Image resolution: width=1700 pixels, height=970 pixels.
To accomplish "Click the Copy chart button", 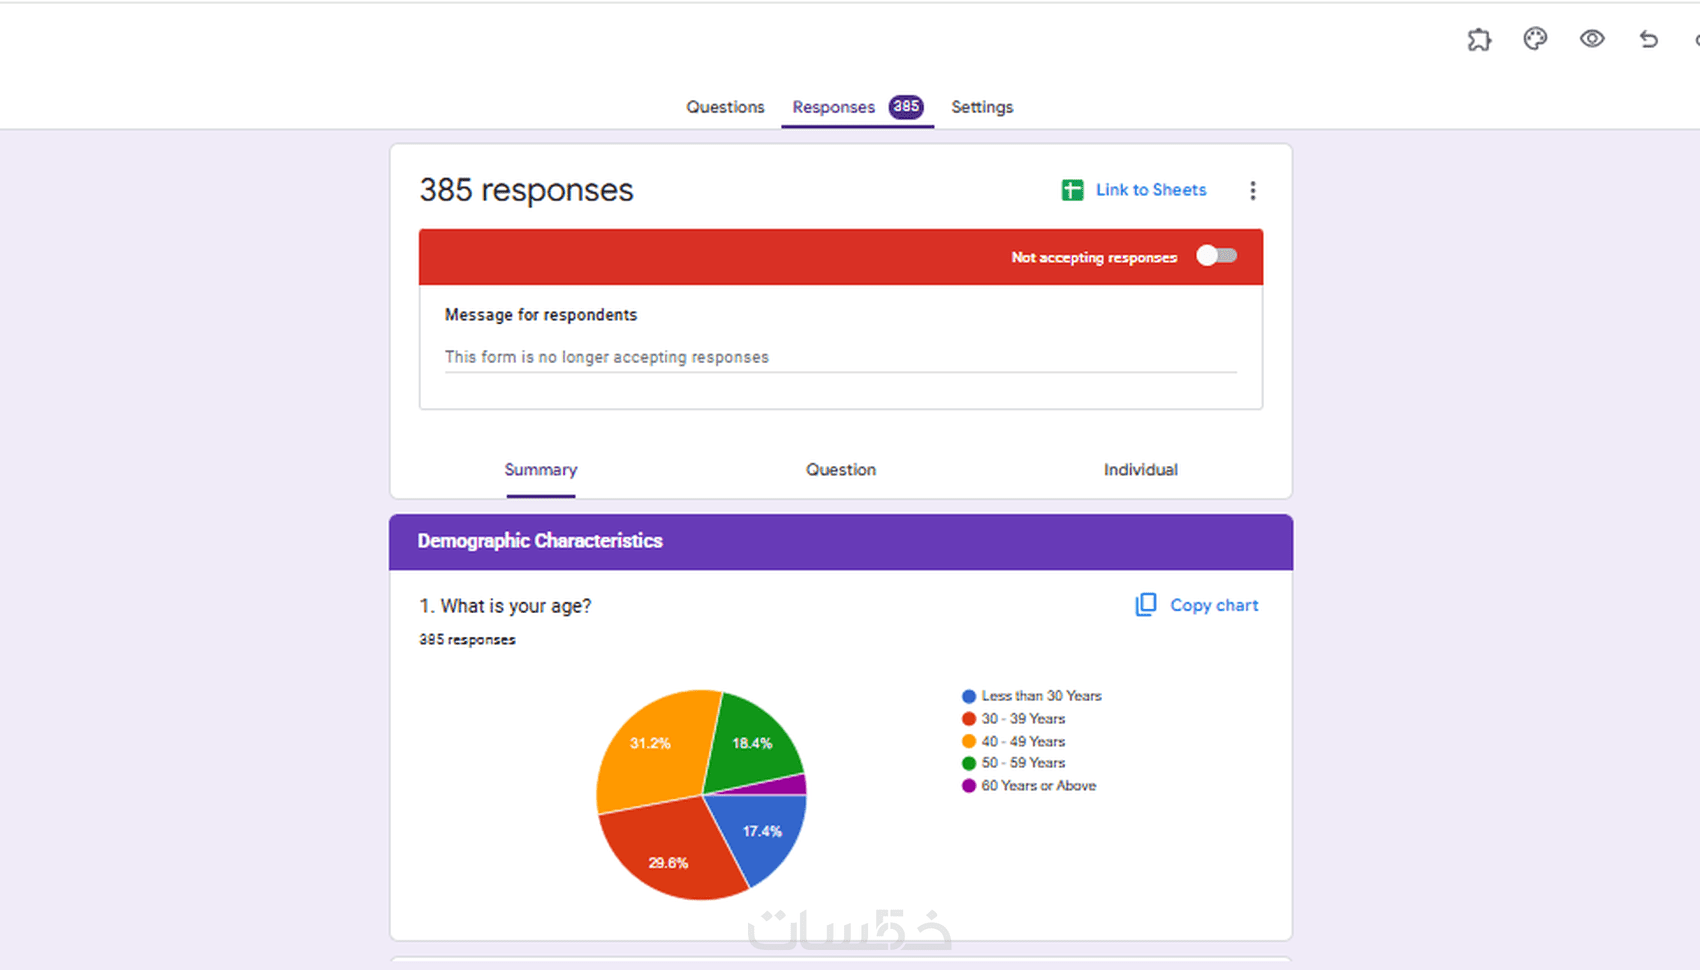I will point(1197,605).
